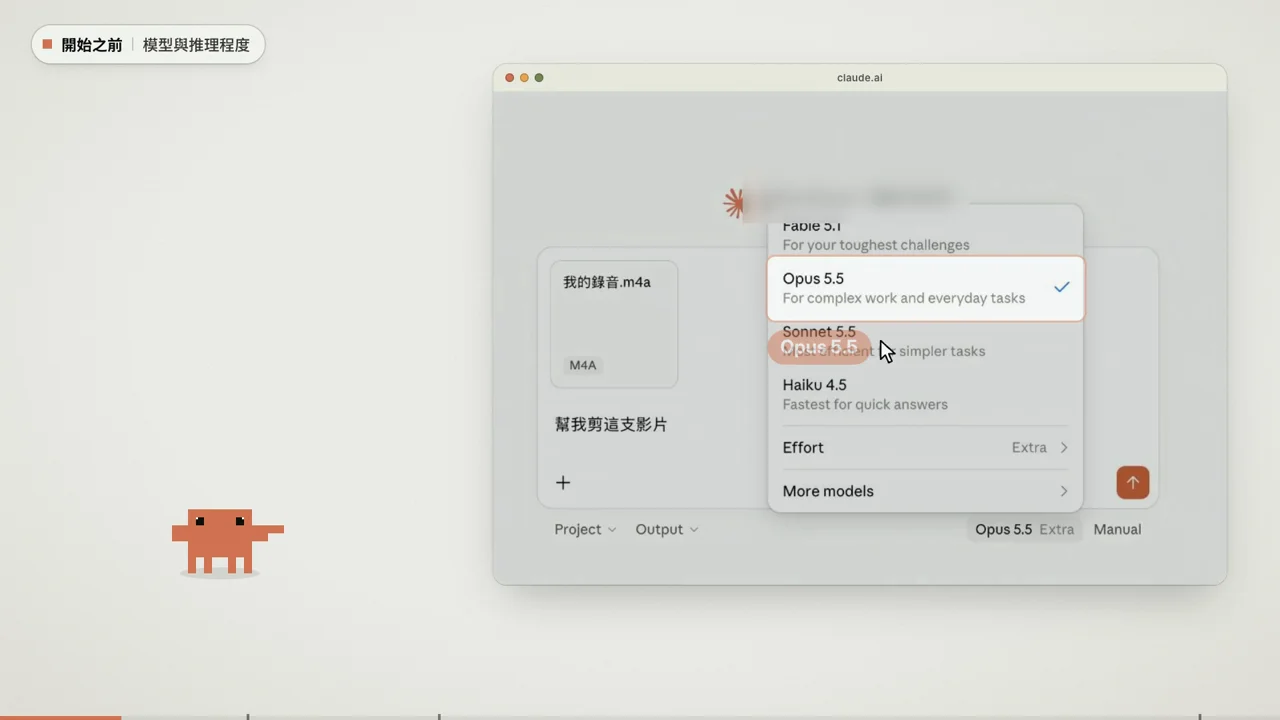Click the Manual button

pos(1117,529)
